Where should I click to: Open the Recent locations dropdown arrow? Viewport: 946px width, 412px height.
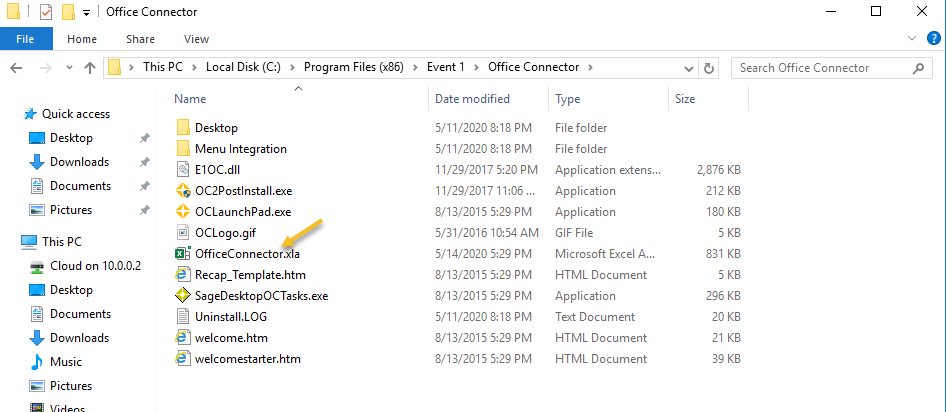pos(69,68)
